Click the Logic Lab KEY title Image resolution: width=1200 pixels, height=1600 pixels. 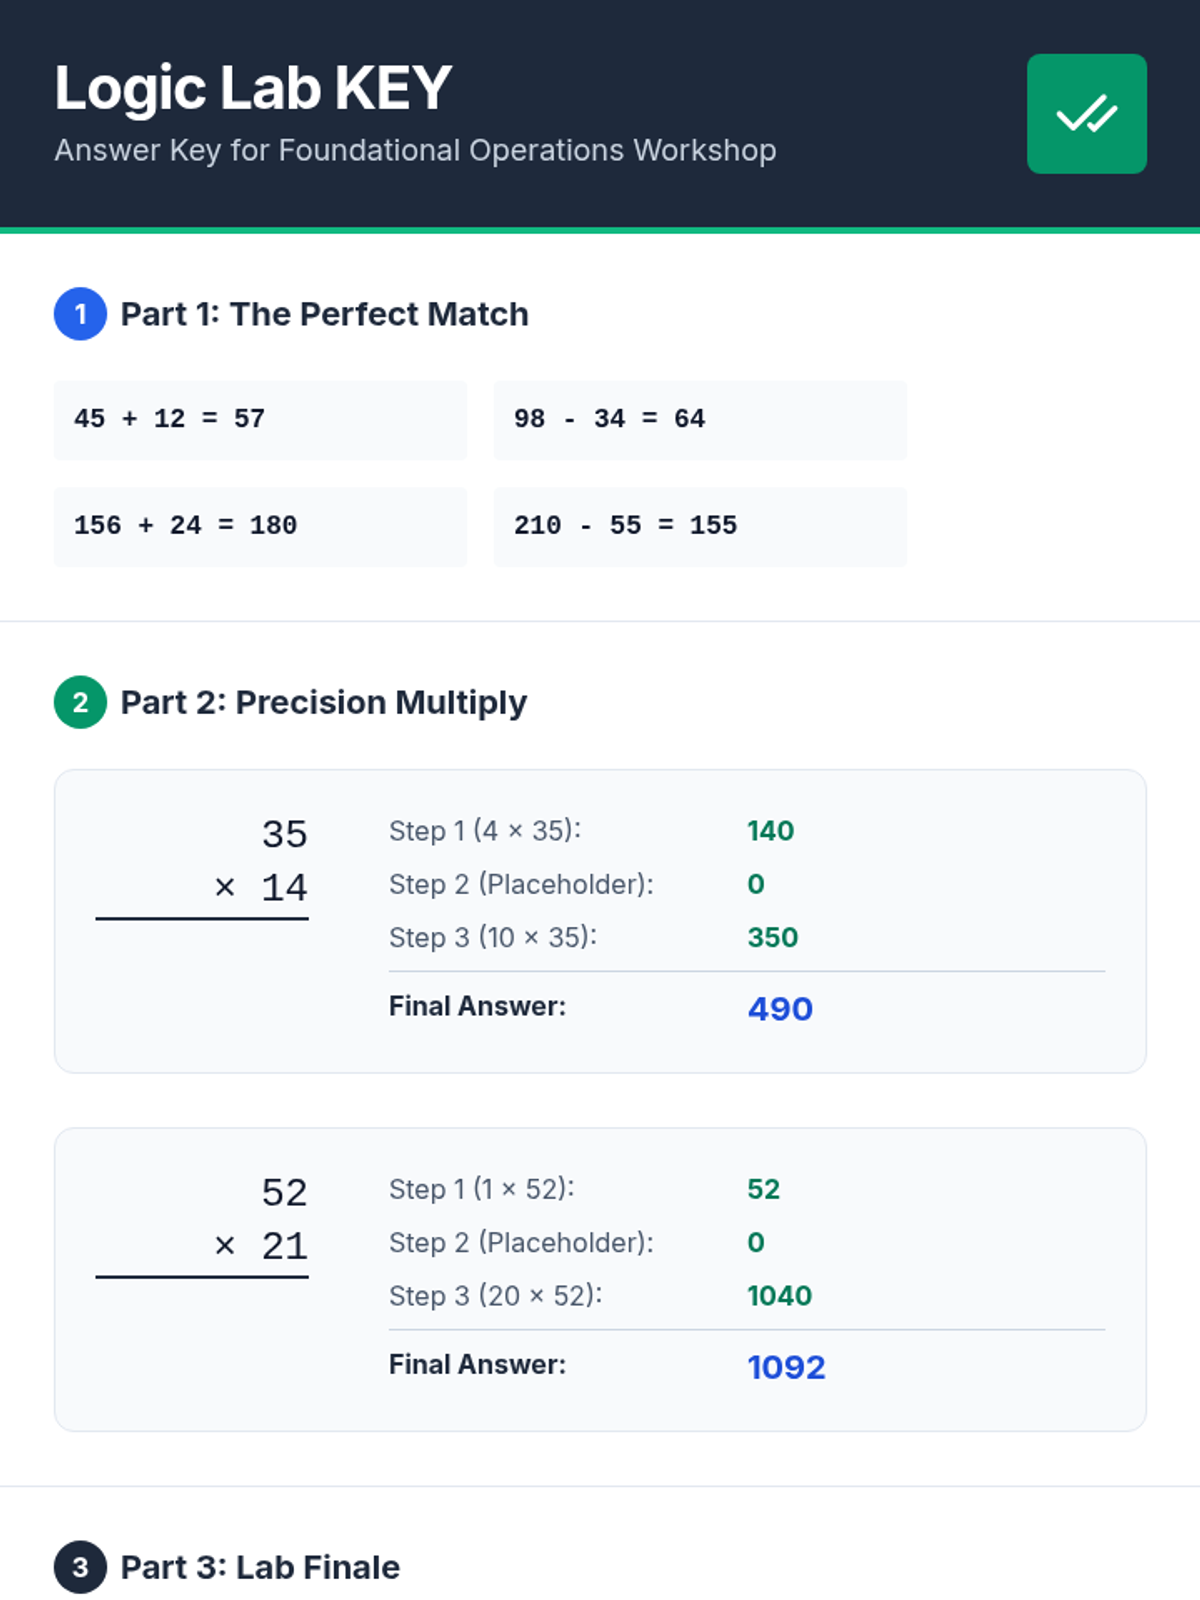coord(253,88)
